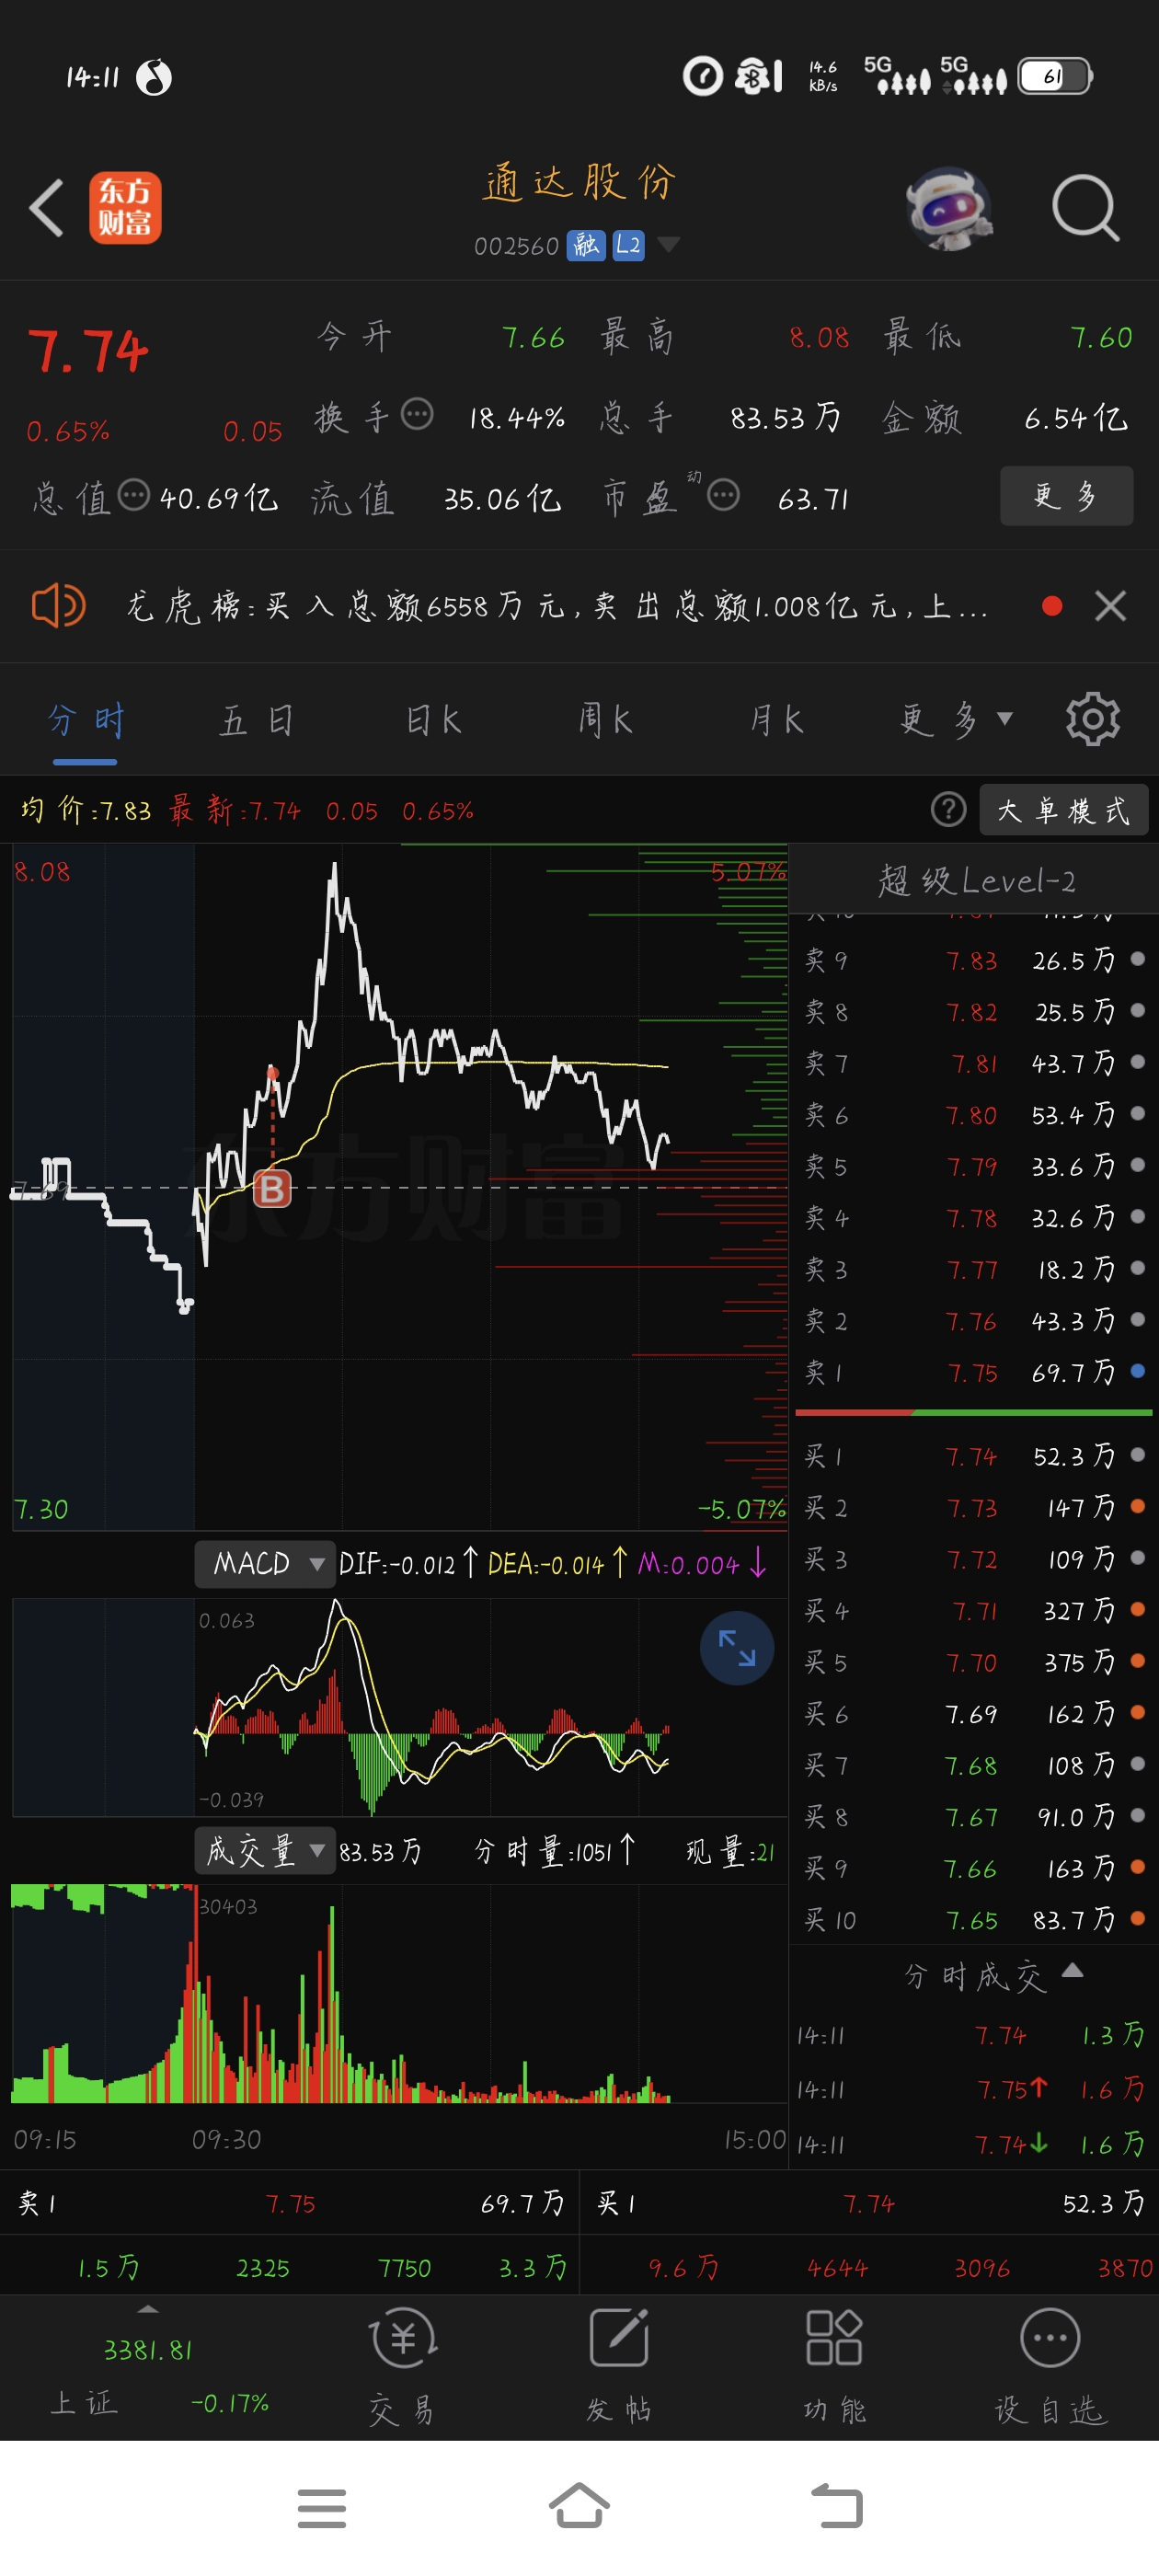Select 买10 row at 7.65
The image size is (1159, 2576).
point(974,1920)
